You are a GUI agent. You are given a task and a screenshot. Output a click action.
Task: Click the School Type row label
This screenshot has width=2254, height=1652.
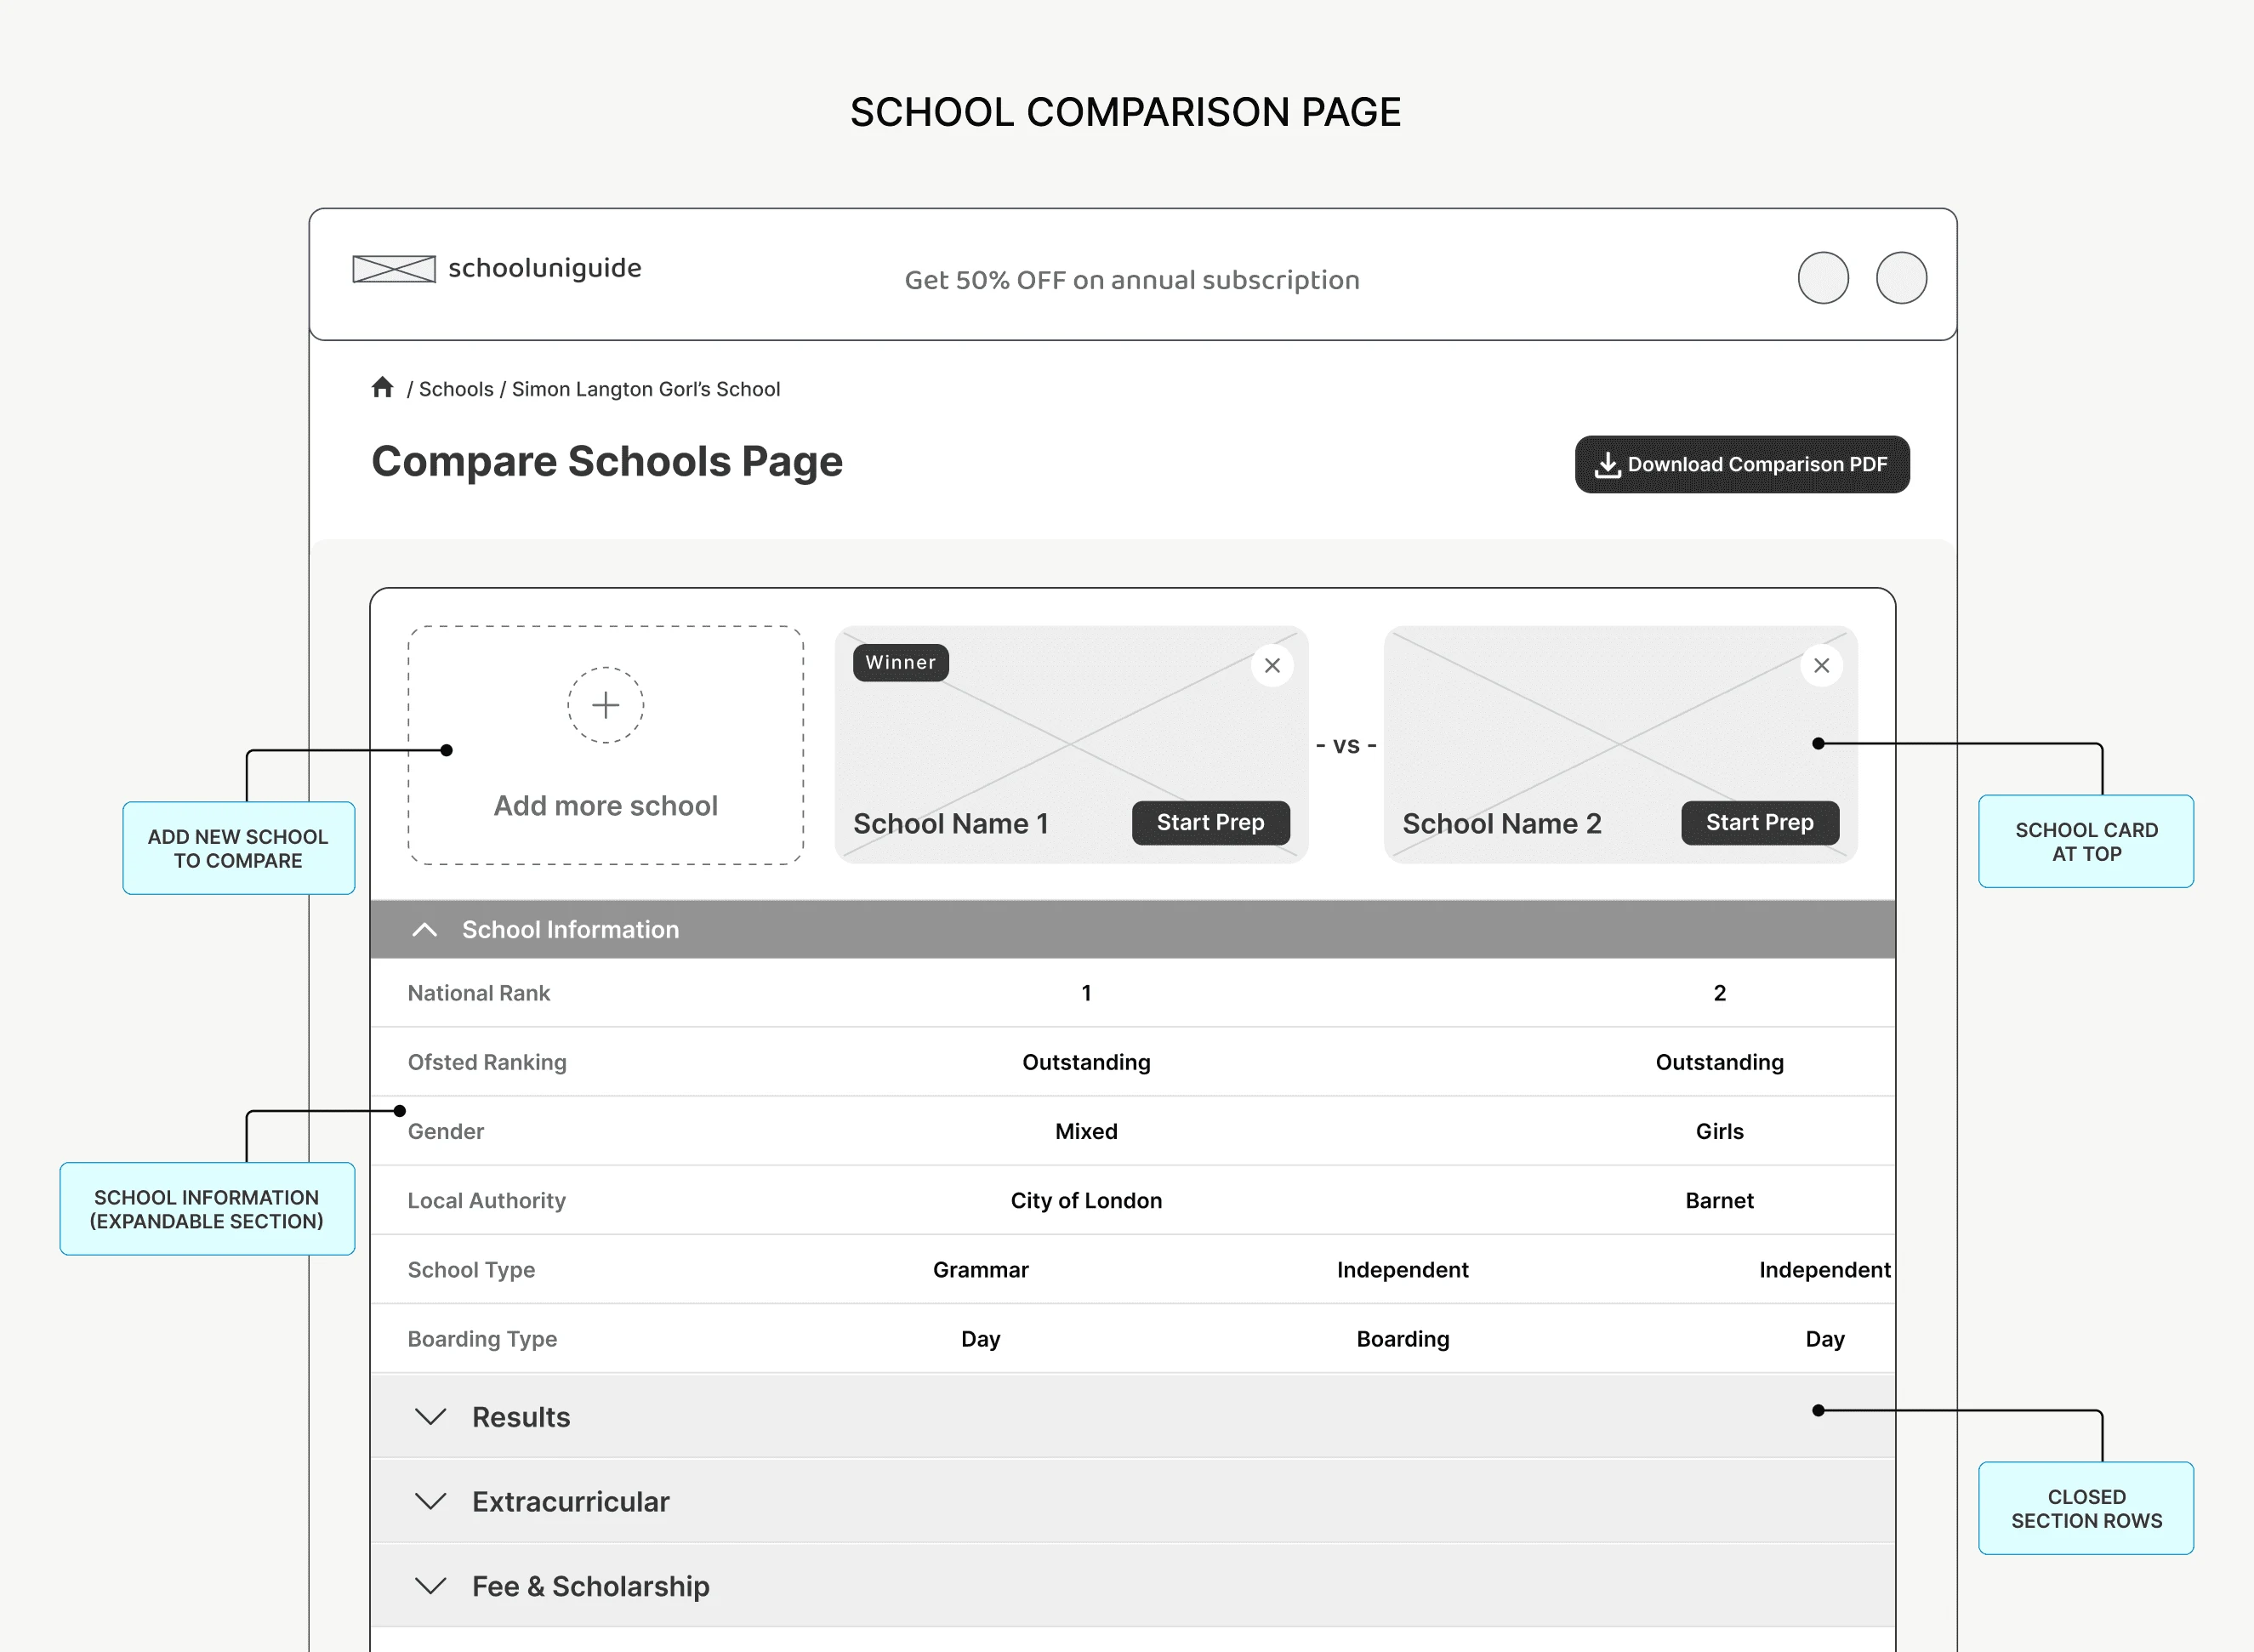point(471,1269)
